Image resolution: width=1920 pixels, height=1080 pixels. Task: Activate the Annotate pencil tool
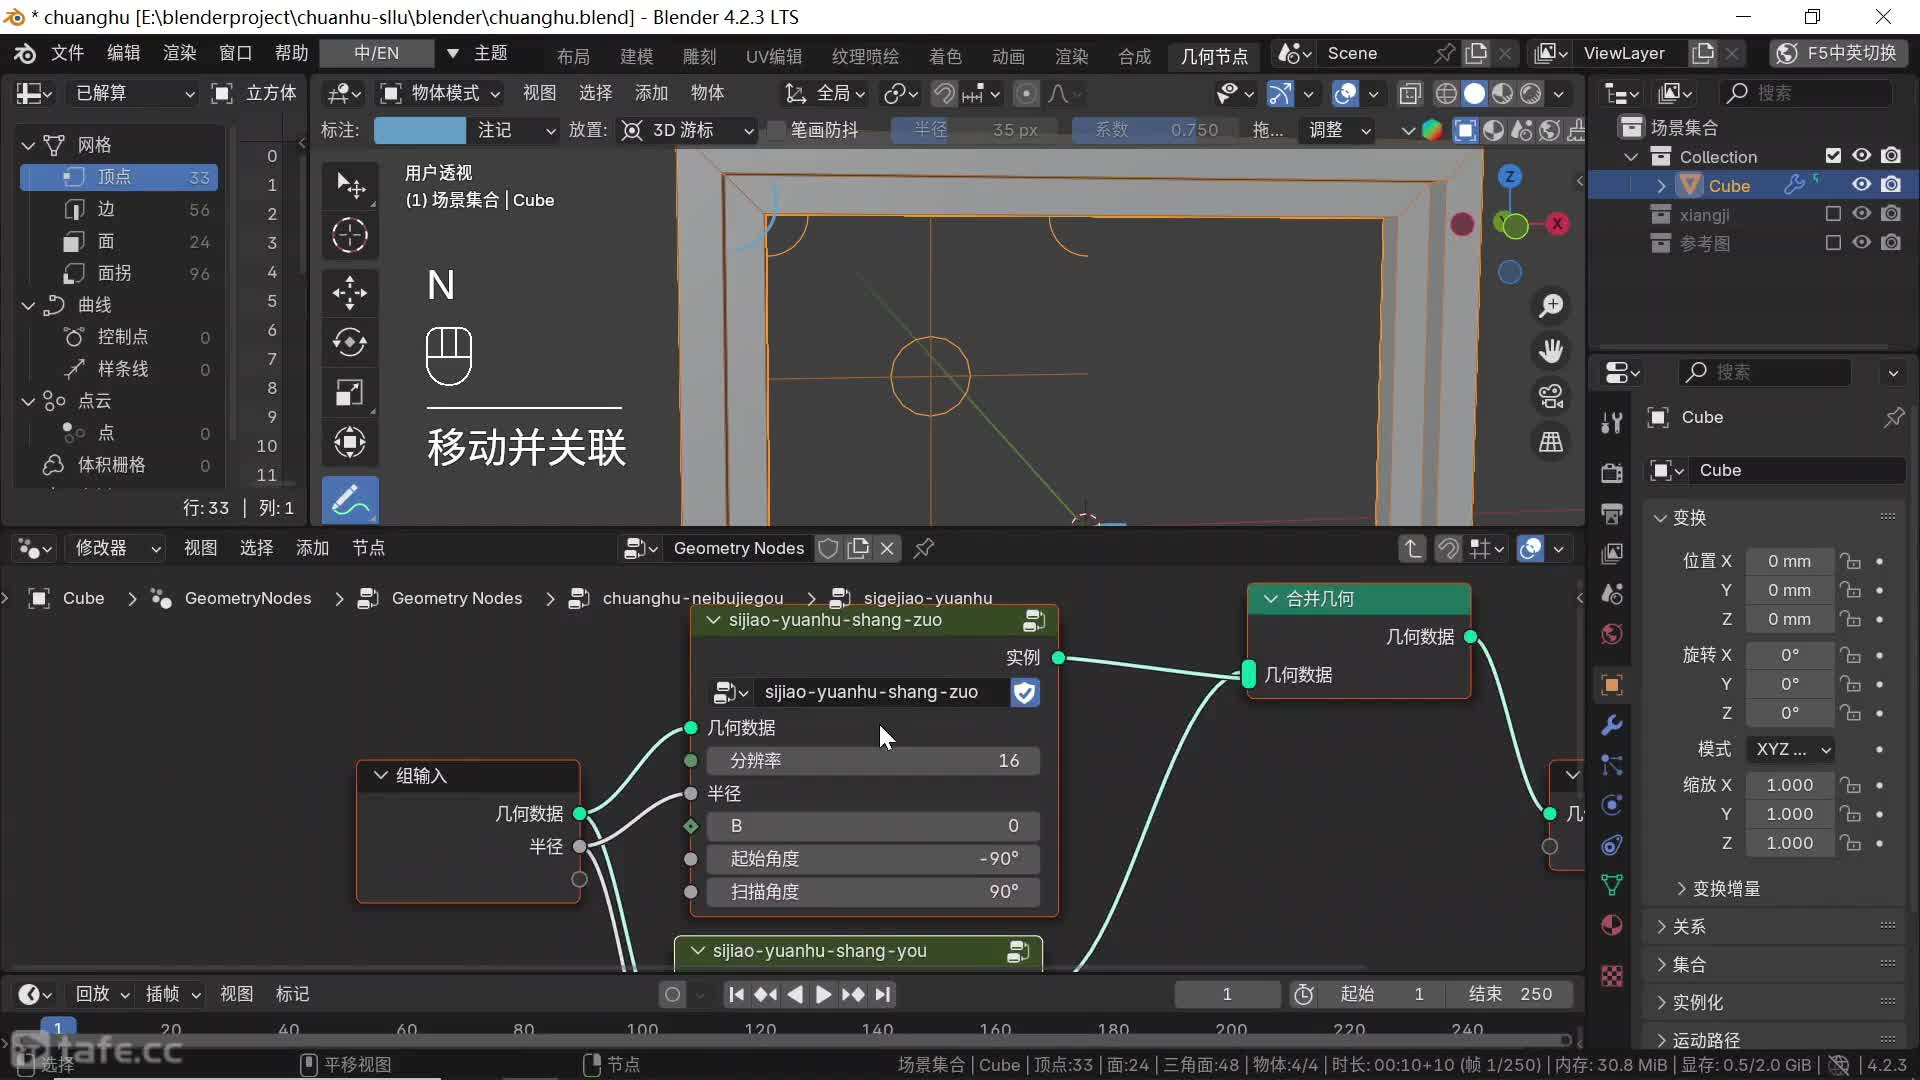point(349,500)
